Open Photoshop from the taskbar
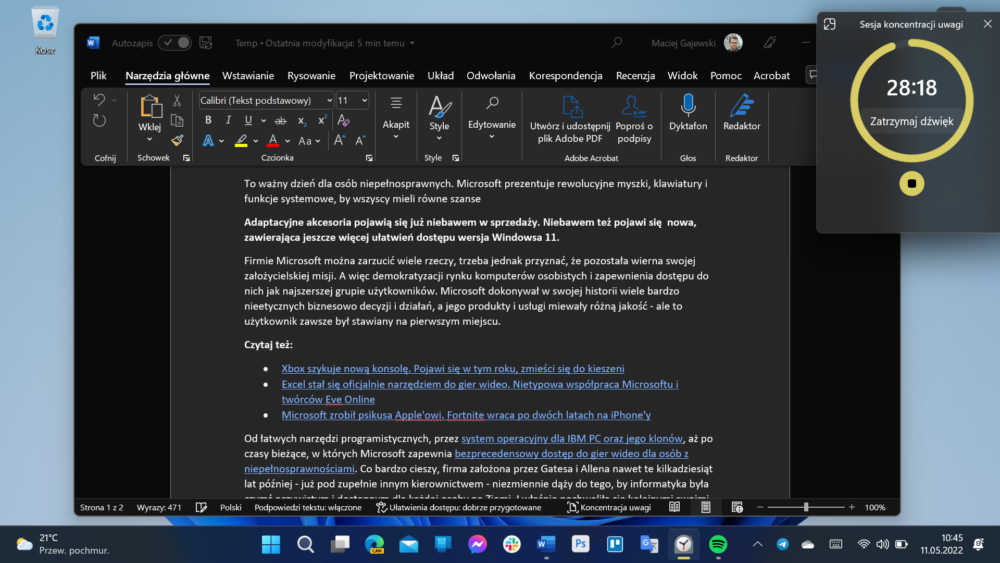This screenshot has height=563, width=1000. coord(580,545)
